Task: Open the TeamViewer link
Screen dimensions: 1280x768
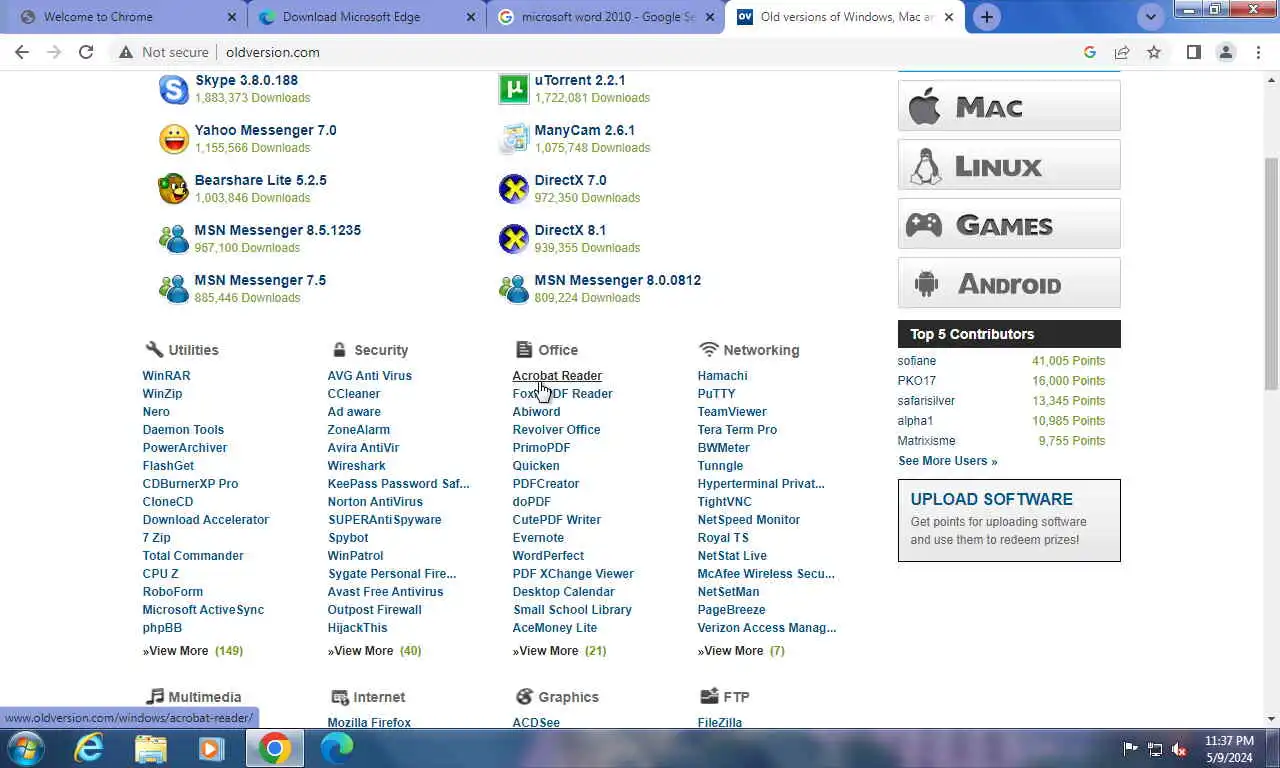Action: (x=732, y=412)
